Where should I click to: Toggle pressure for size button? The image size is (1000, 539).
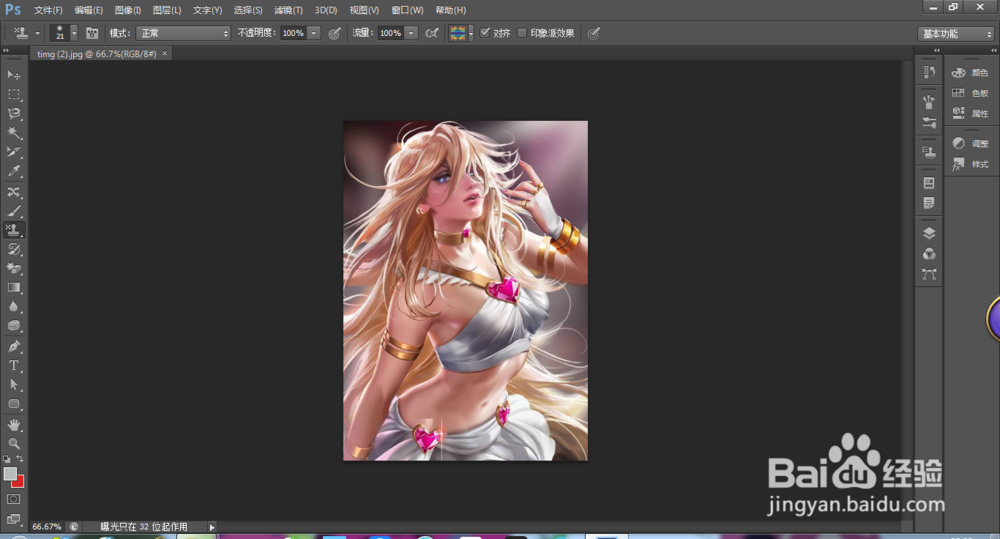(x=594, y=33)
